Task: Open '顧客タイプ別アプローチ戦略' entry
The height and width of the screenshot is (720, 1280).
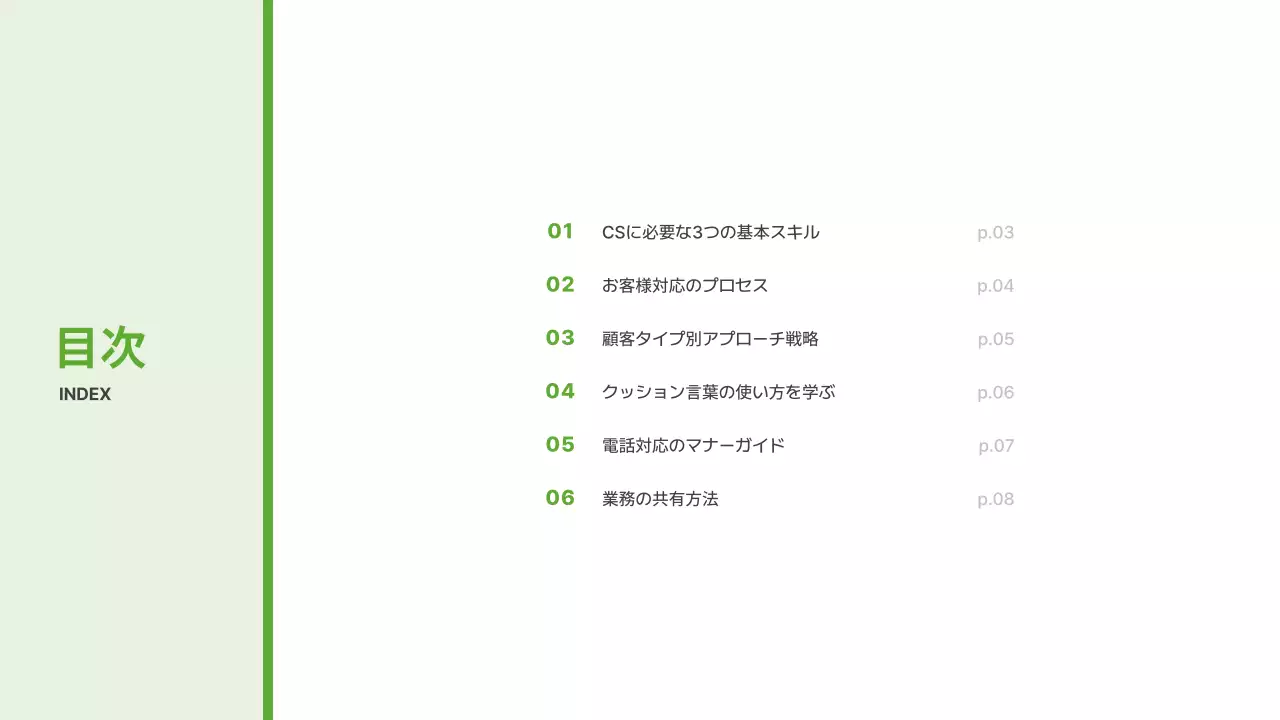Action: tap(710, 339)
